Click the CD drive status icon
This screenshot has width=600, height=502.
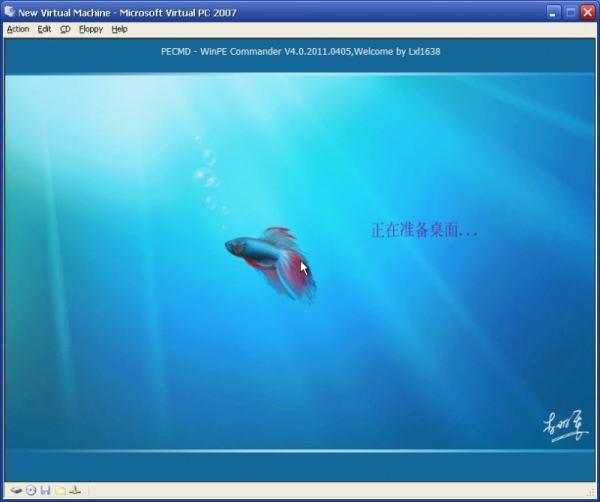pos(31,490)
